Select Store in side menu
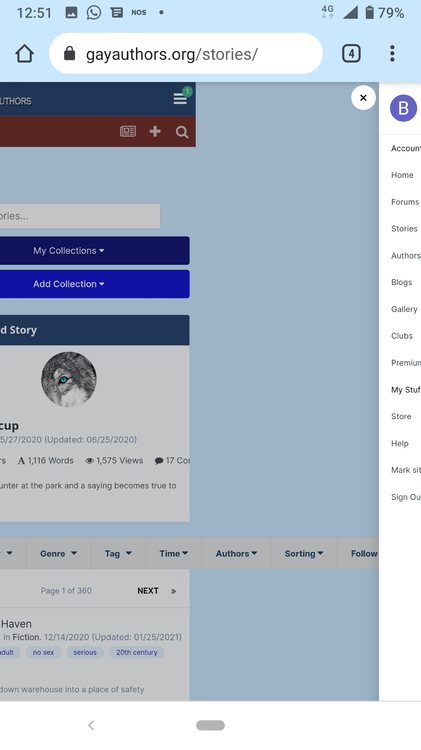This screenshot has height=750, width=421. tap(401, 417)
